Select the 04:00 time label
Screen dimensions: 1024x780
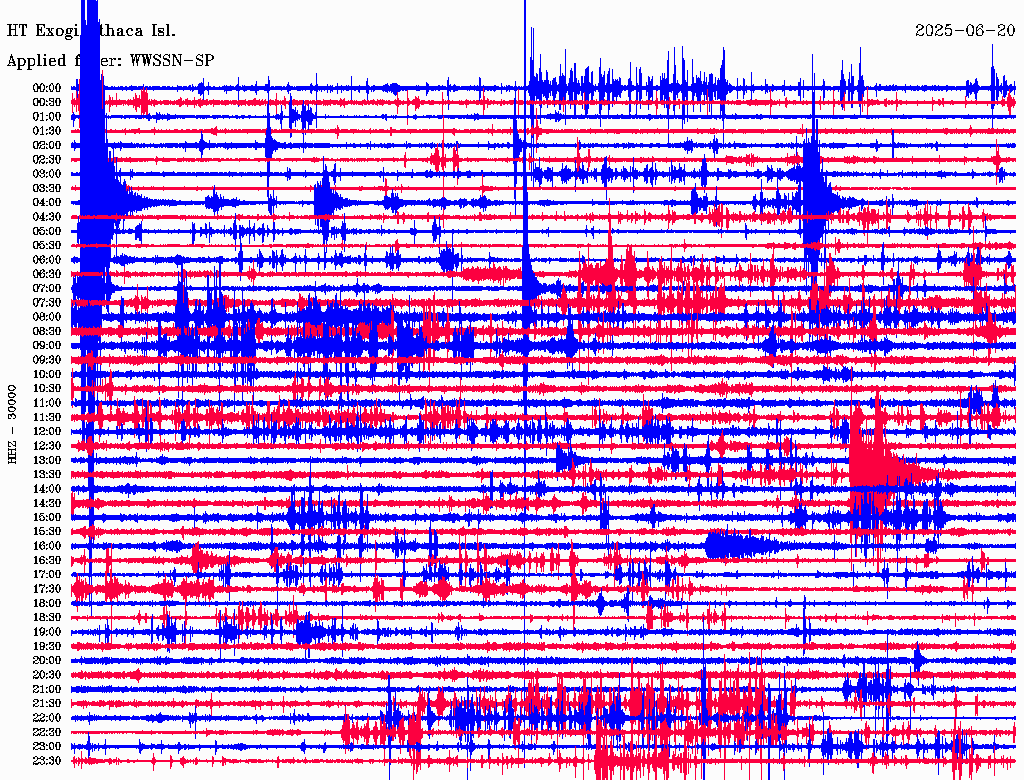pyautogui.click(x=47, y=203)
